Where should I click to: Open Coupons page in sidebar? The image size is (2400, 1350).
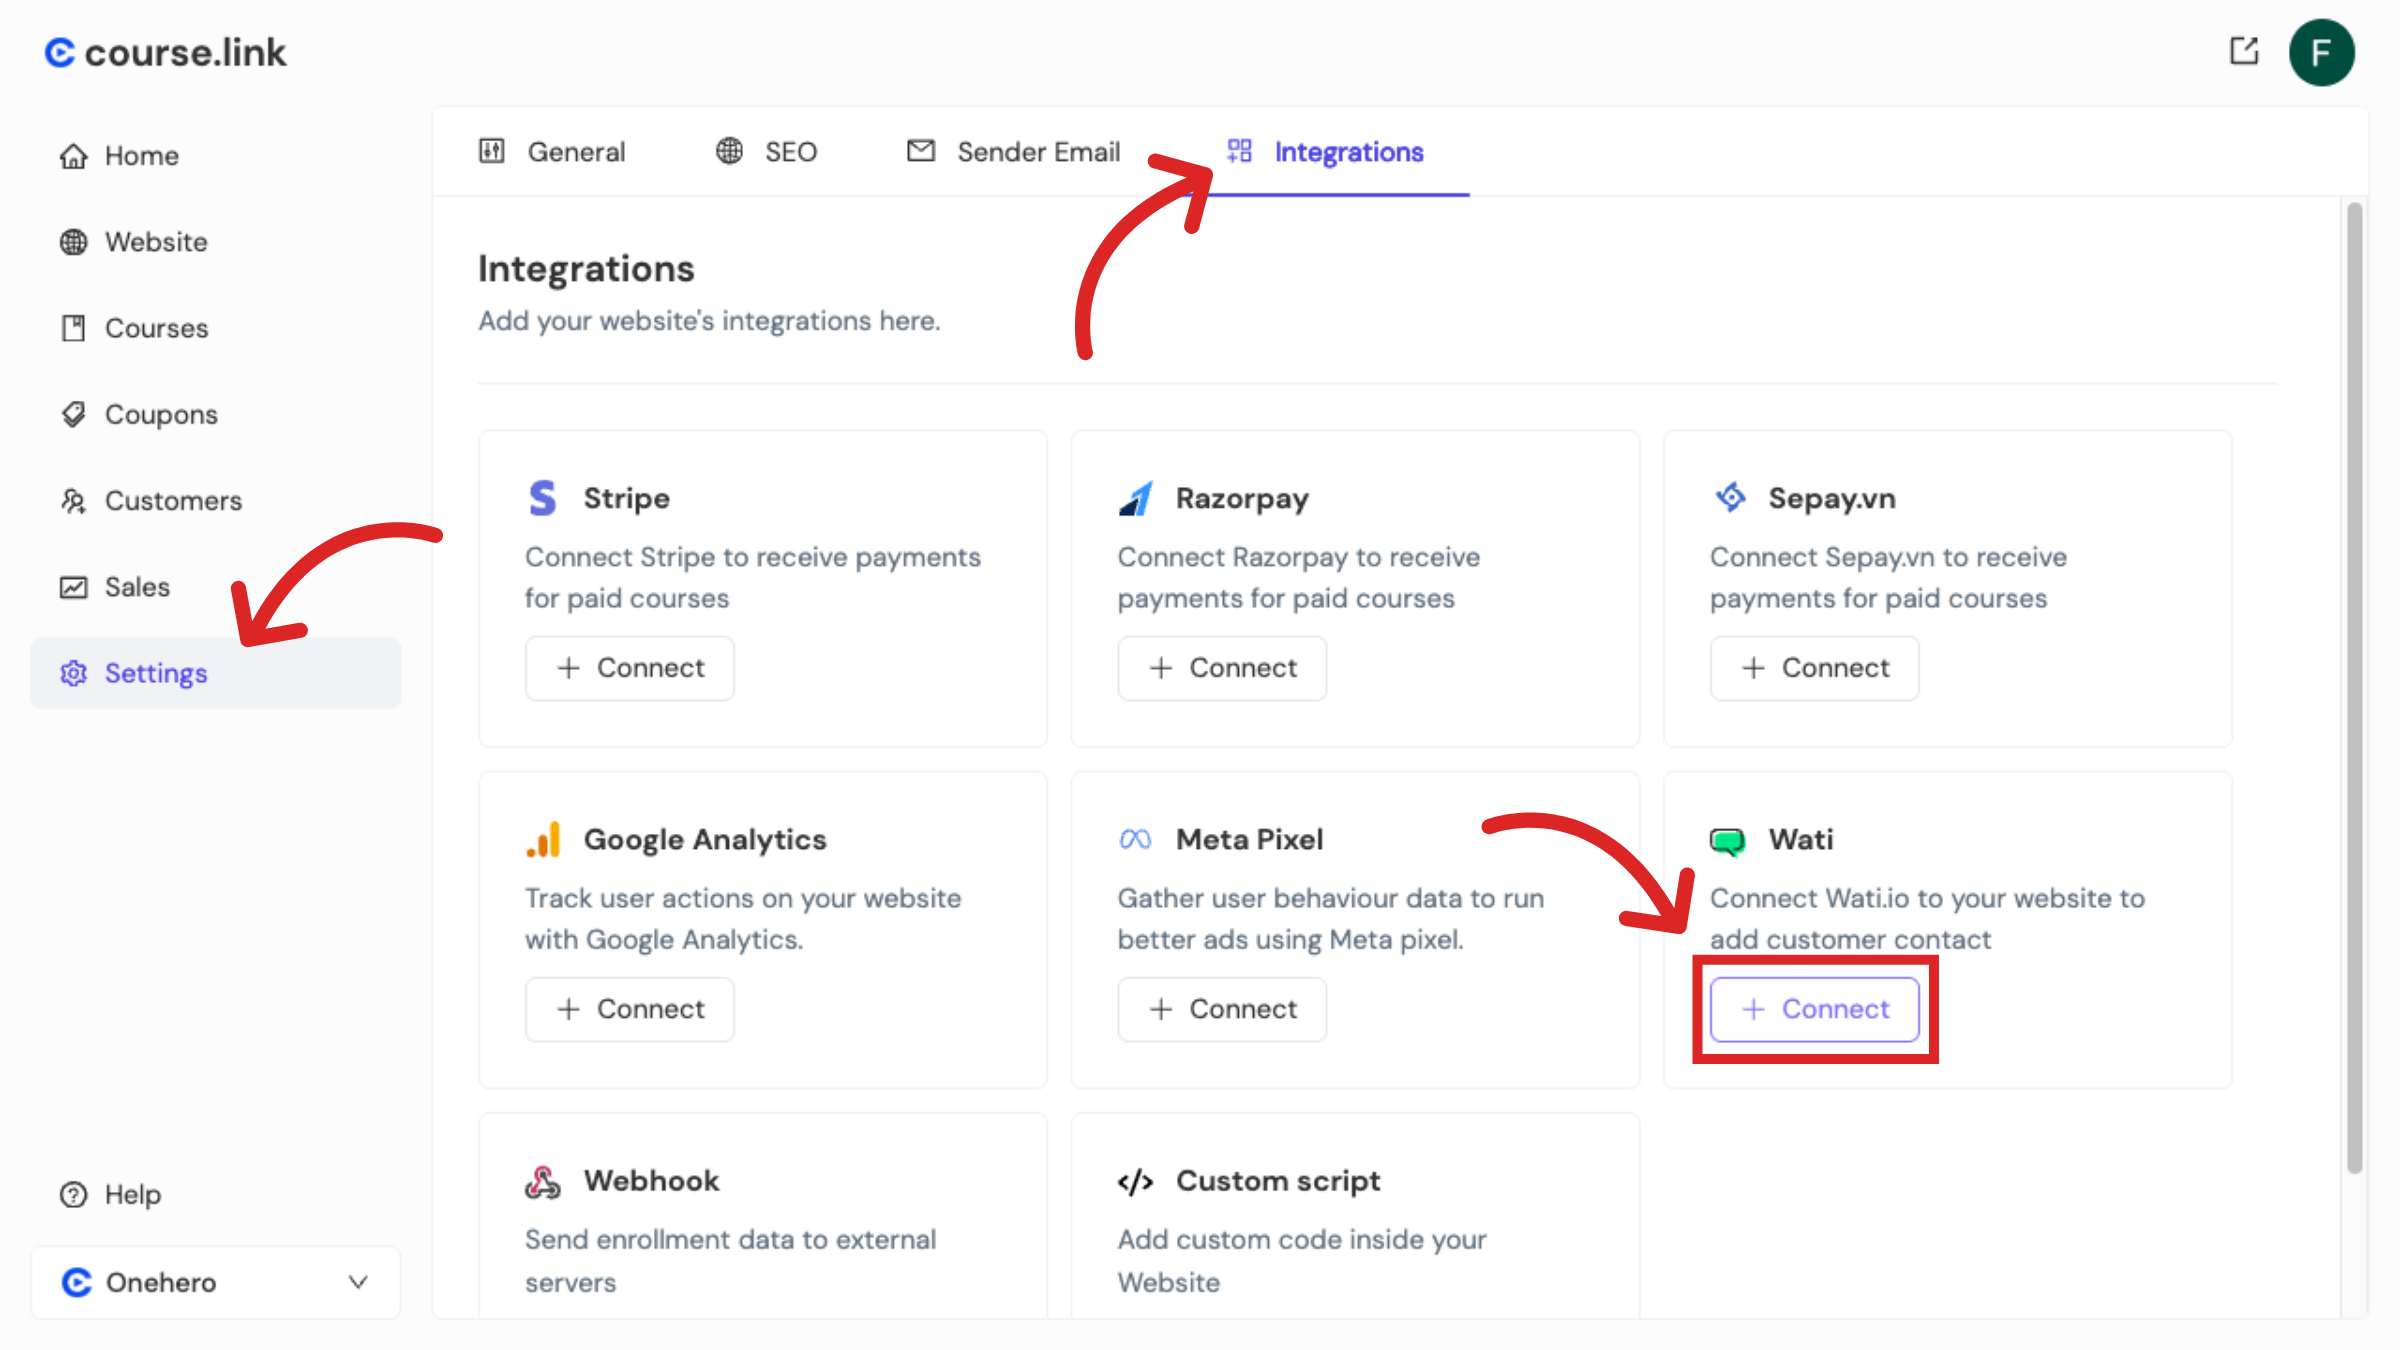click(x=160, y=414)
